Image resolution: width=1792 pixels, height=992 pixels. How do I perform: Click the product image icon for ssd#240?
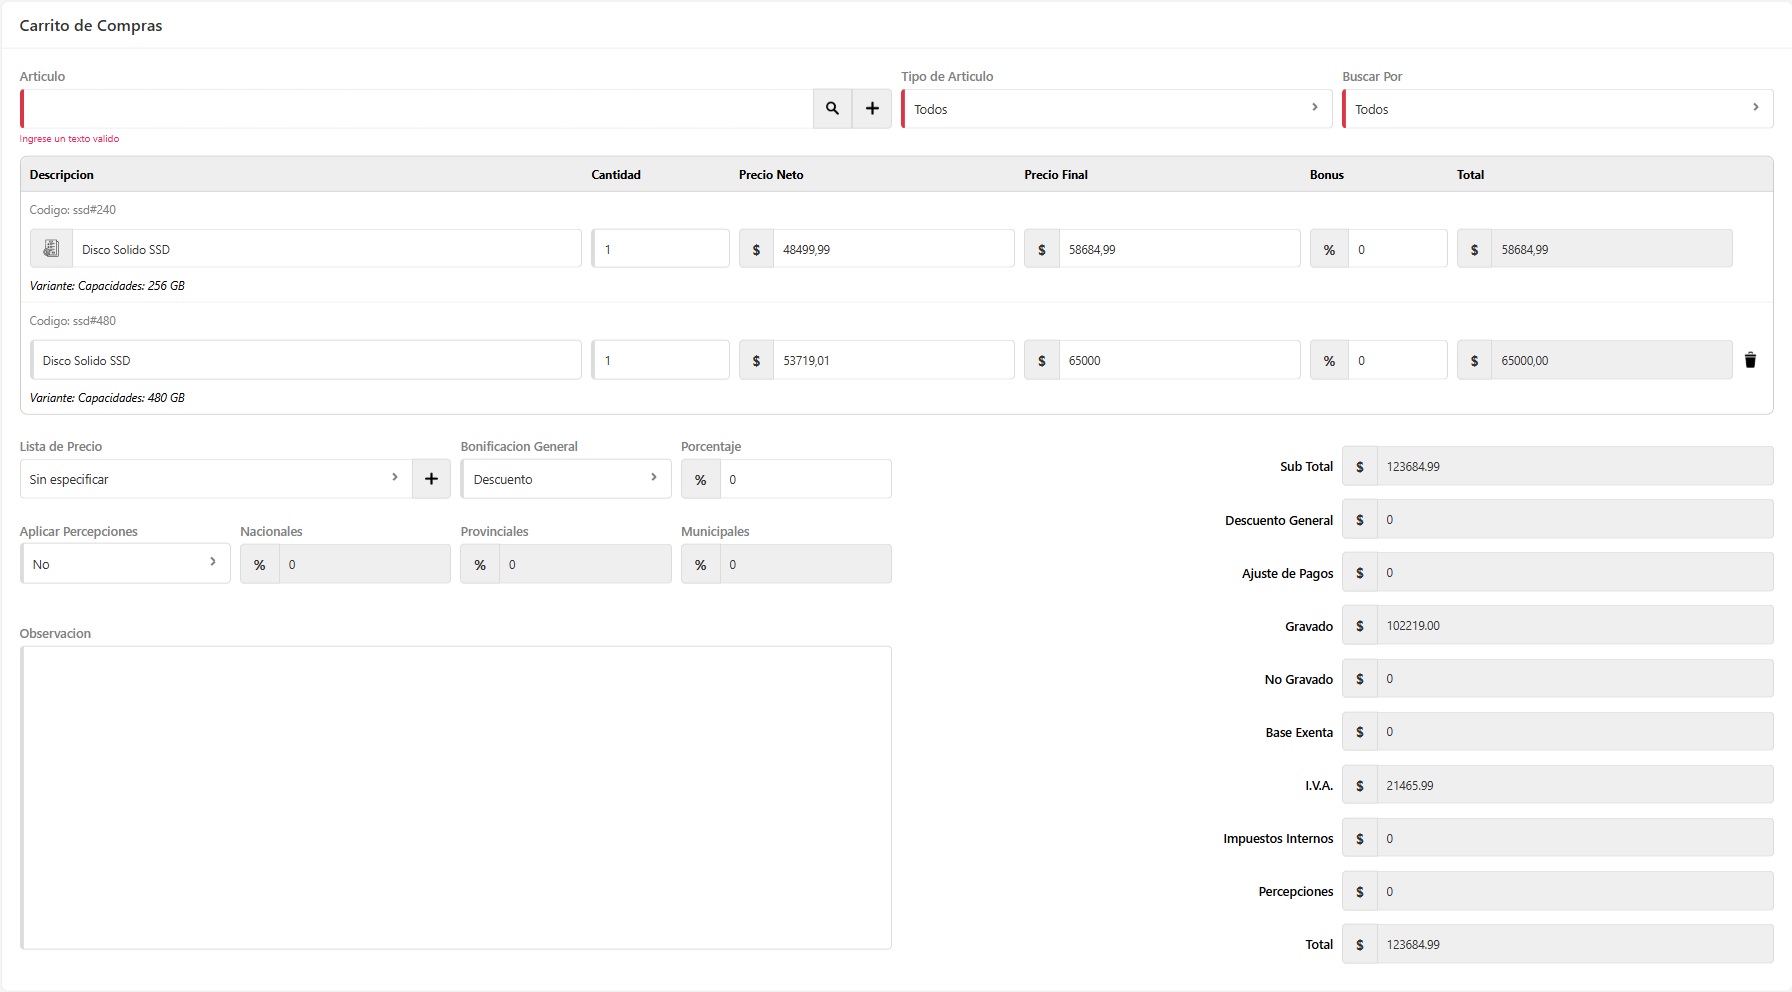coord(51,249)
